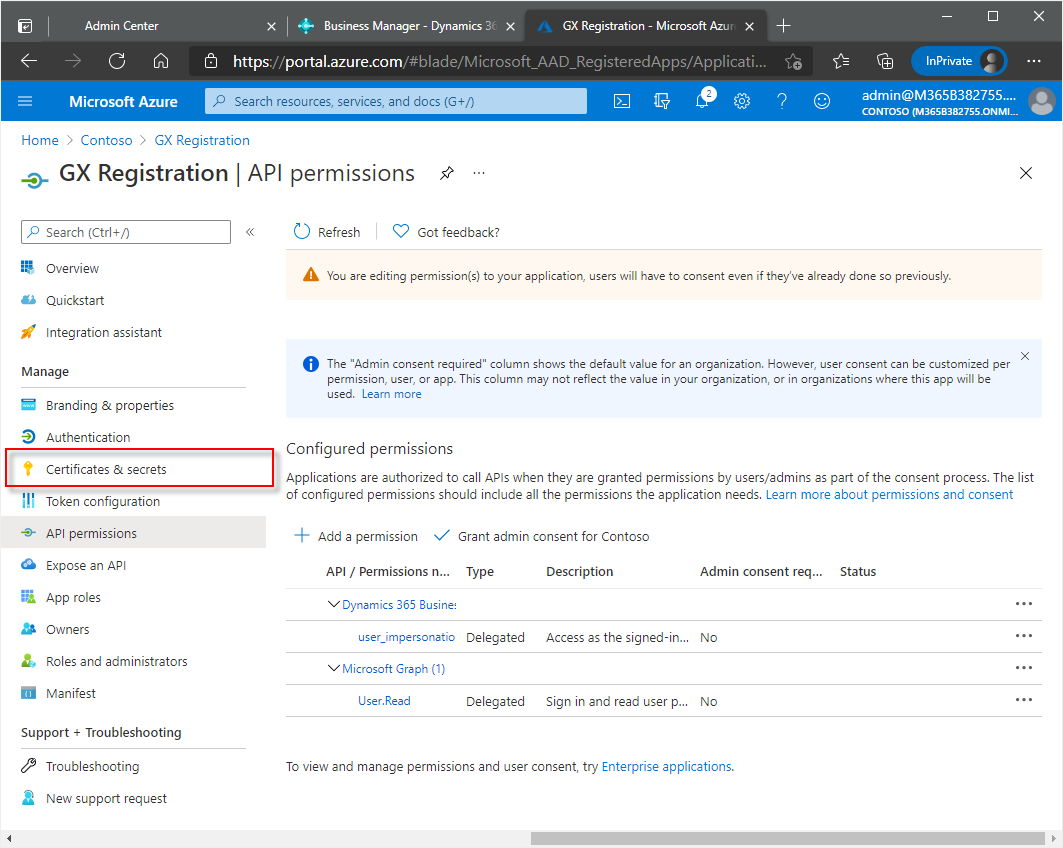Open the Enterprise applications link

666,767
